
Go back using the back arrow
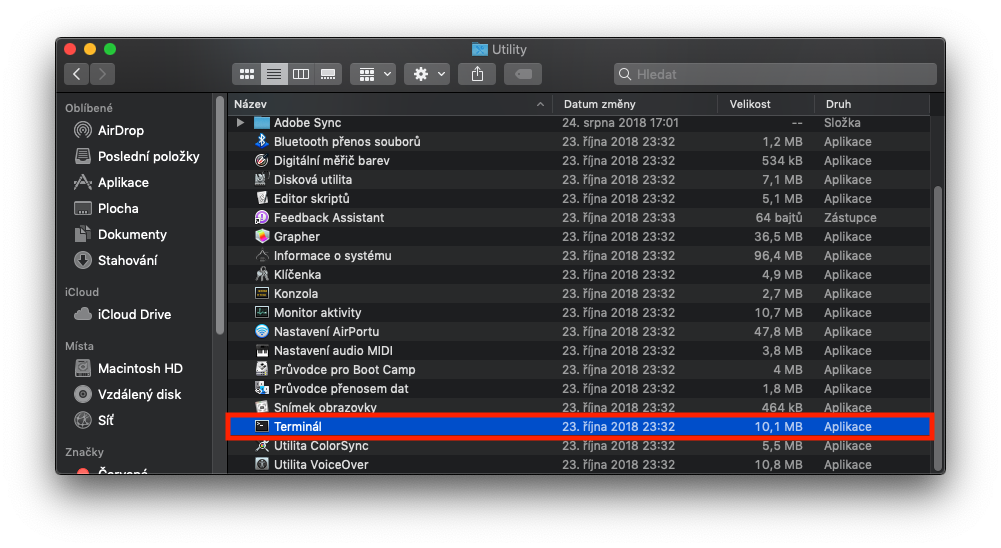[77, 74]
